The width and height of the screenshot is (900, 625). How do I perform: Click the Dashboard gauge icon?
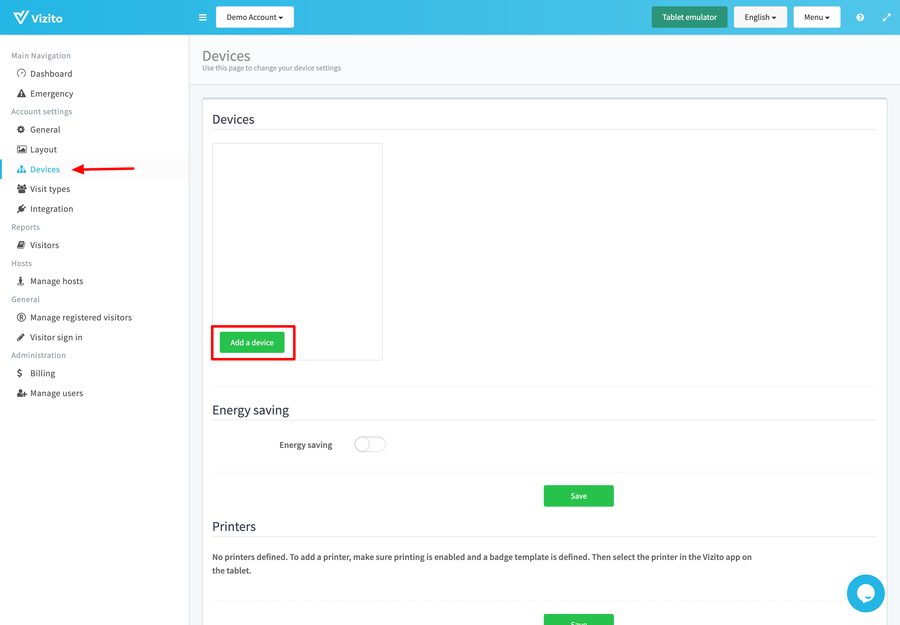(x=21, y=74)
